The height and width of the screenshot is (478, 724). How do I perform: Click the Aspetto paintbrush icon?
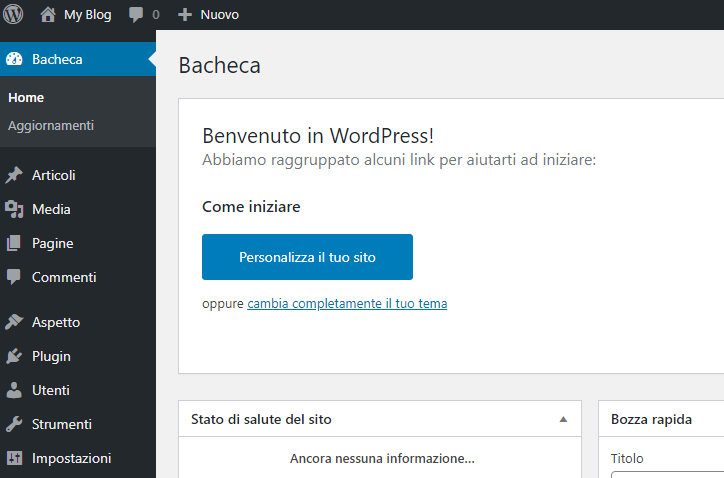[x=14, y=322]
